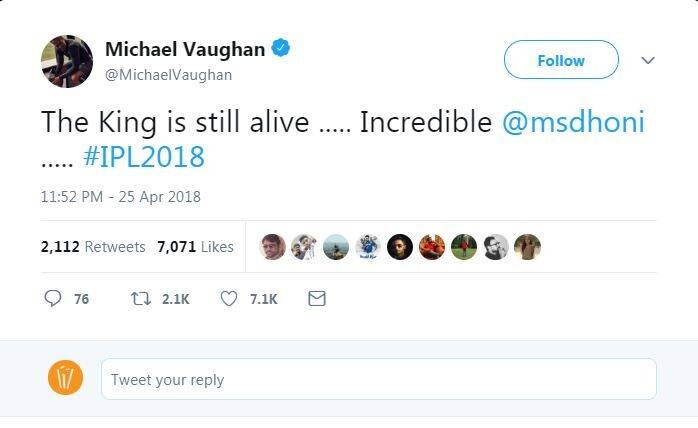This screenshot has width=698, height=428.
Task: Click the Michael Vaughan display name
Action: tap(186, 49)
